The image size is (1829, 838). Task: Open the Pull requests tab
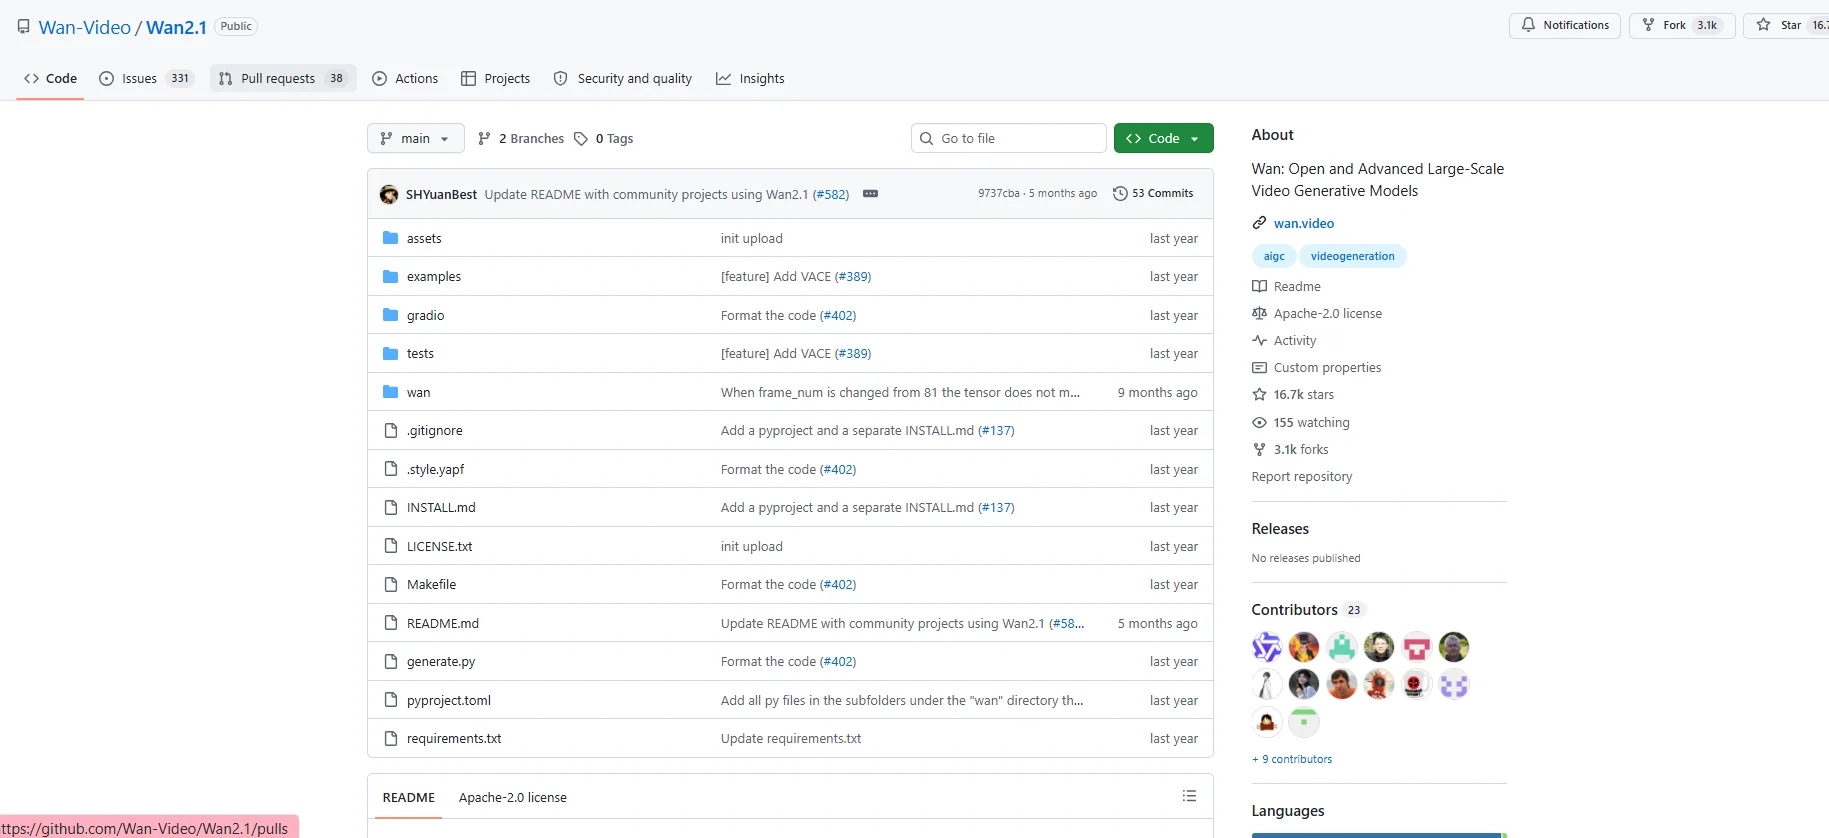click(283, 78)
